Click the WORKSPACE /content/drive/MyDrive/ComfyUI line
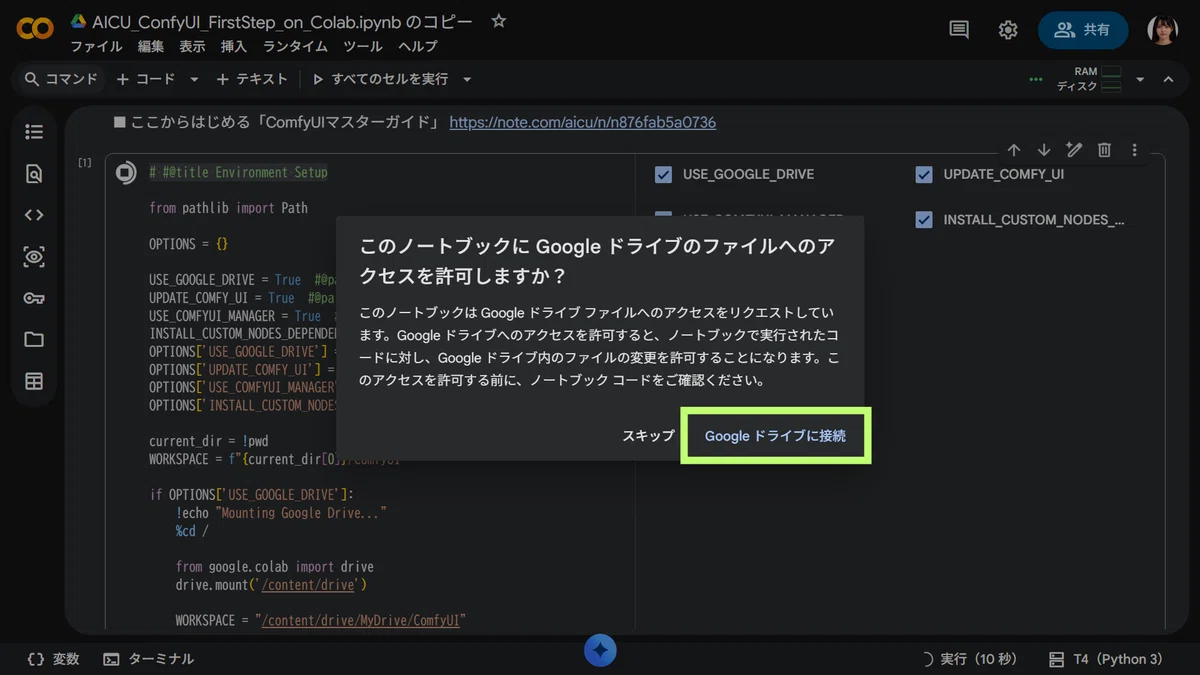Image resolution: width=1200 pixels, height=675 pixels. point(321,621)
